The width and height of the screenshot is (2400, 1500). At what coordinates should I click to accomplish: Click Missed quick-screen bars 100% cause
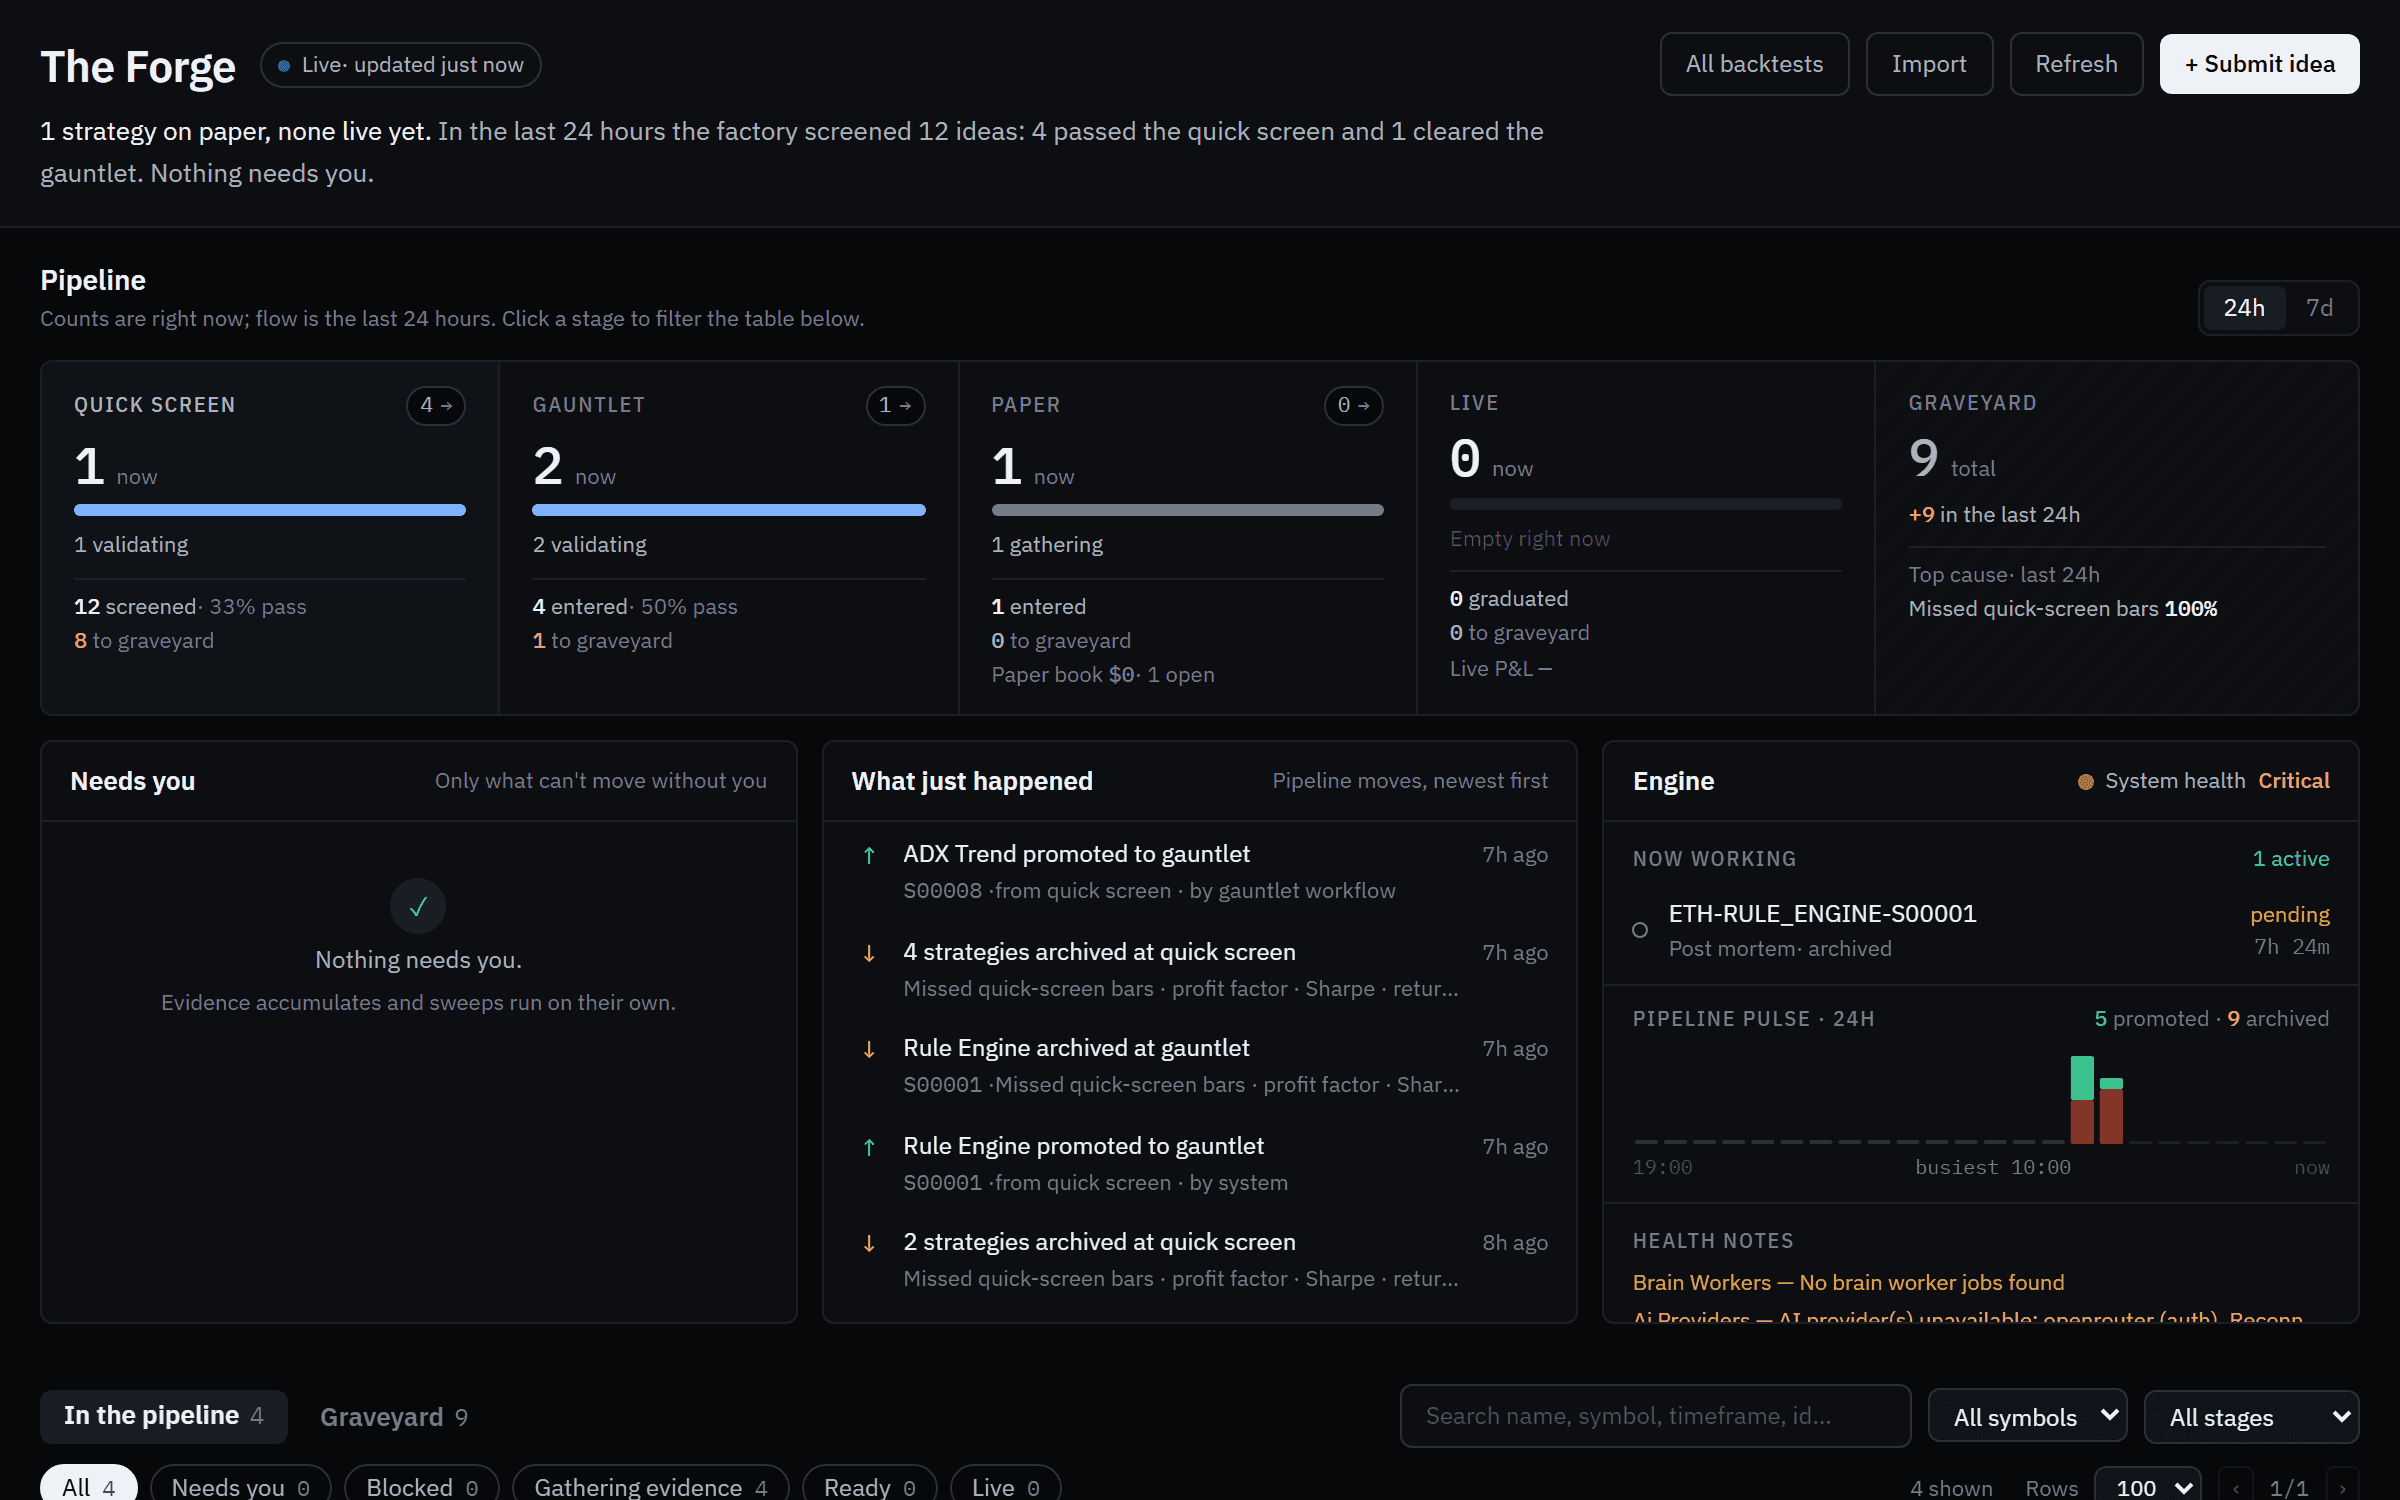(2062, 609)
